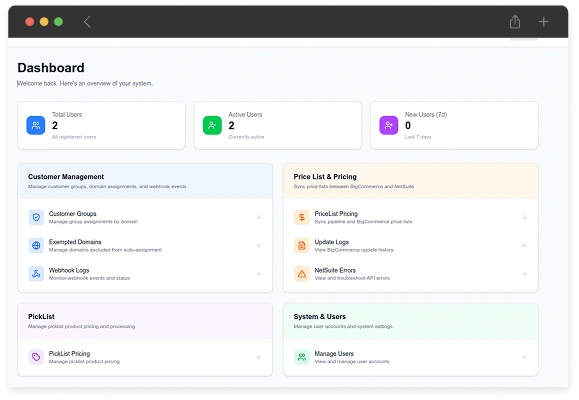Screen dimensions: 579x400
Task: Go back using the browser arrow
Action: coord(87,22)
